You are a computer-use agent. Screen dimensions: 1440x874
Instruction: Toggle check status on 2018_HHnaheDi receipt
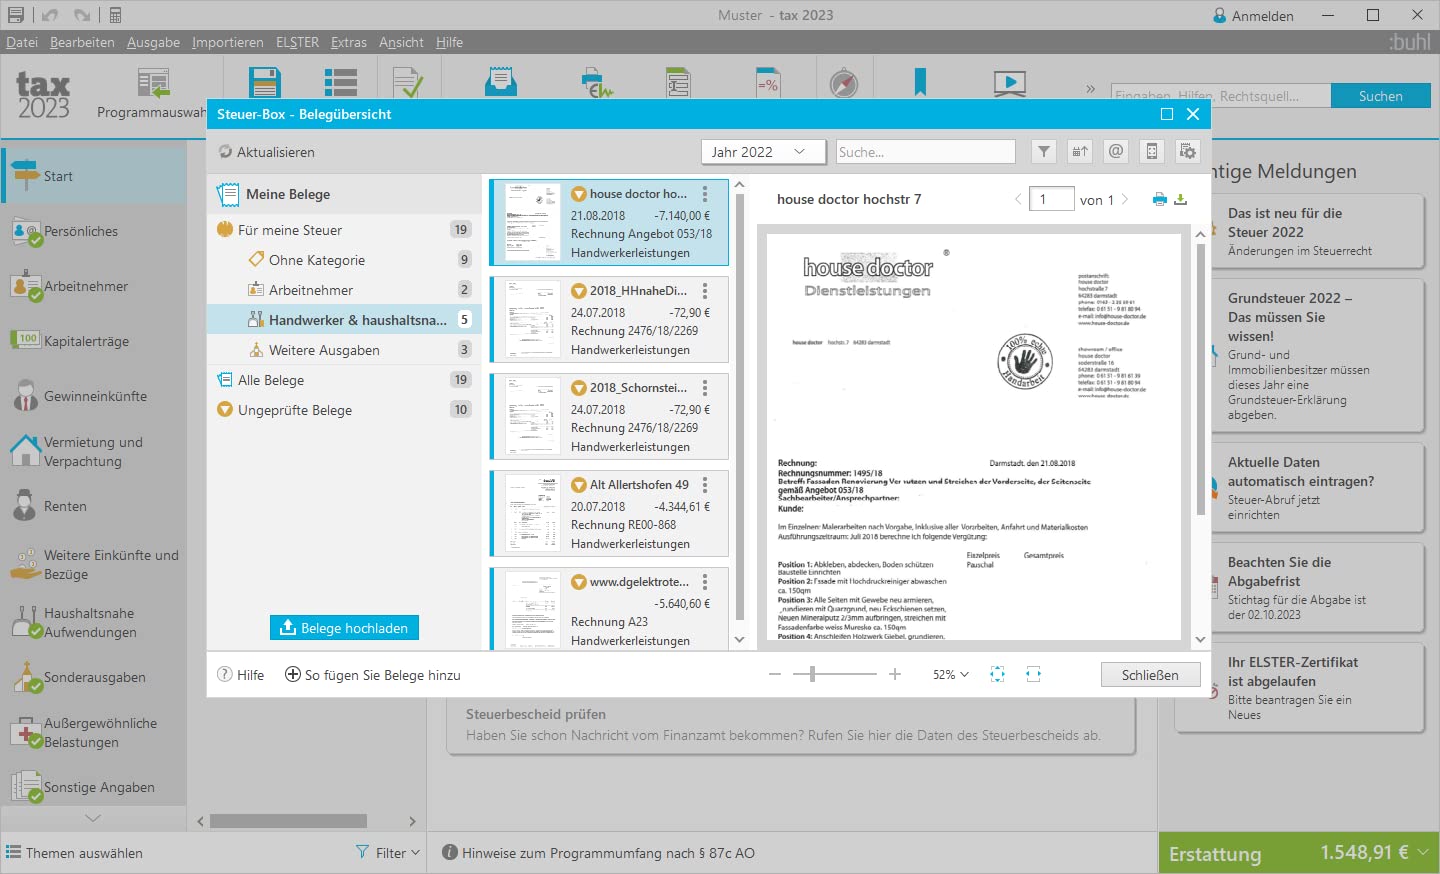578,291
